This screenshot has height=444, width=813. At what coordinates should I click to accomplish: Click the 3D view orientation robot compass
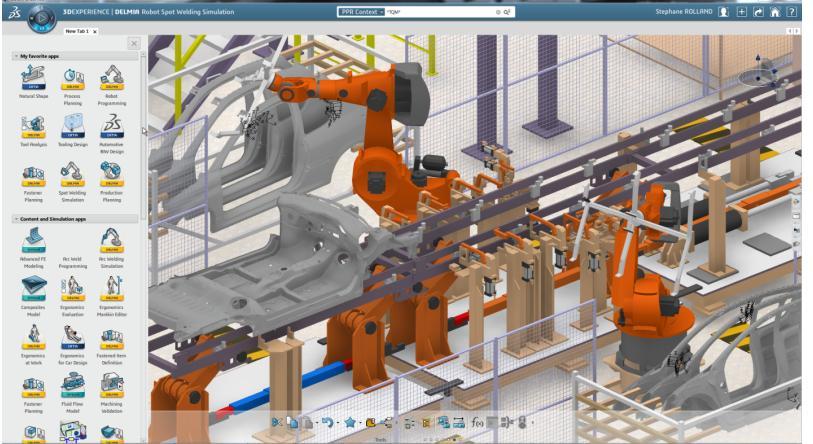(x=758, y=73)
